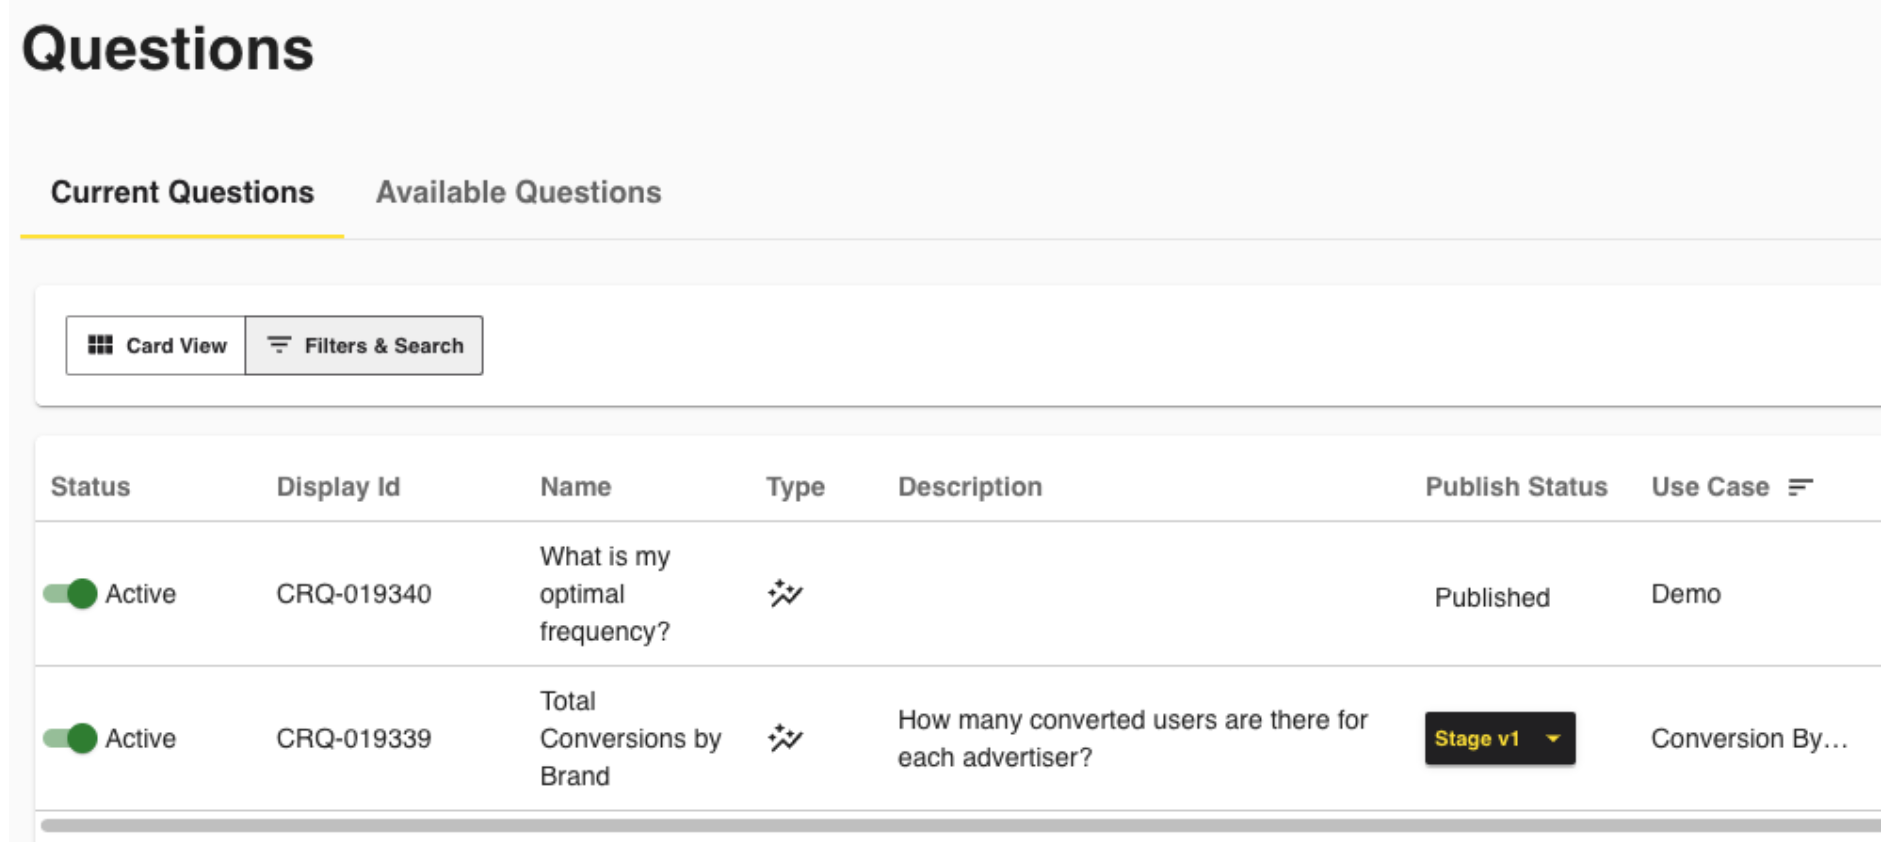Click the Demo use case cell

pos(1685,594)
